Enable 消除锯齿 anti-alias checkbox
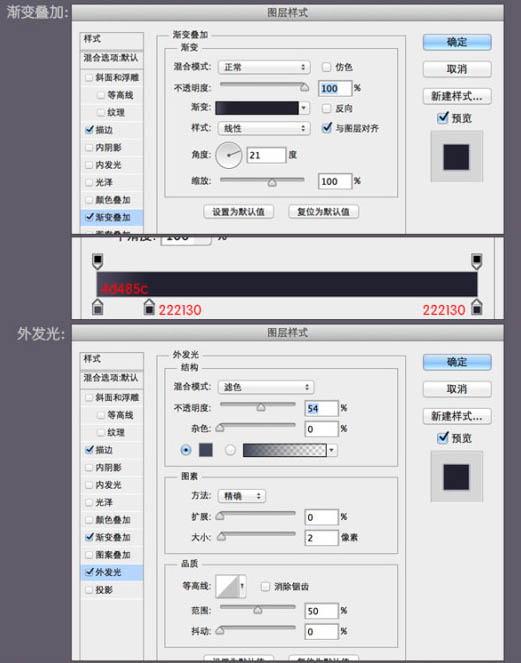This screenshot has height=663, width=521. [265, 586]
